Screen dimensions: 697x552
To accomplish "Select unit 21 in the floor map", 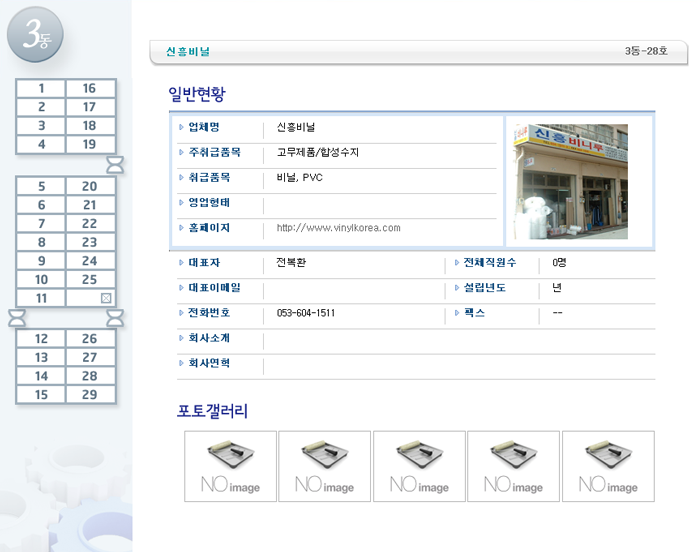I will [90, 205].
